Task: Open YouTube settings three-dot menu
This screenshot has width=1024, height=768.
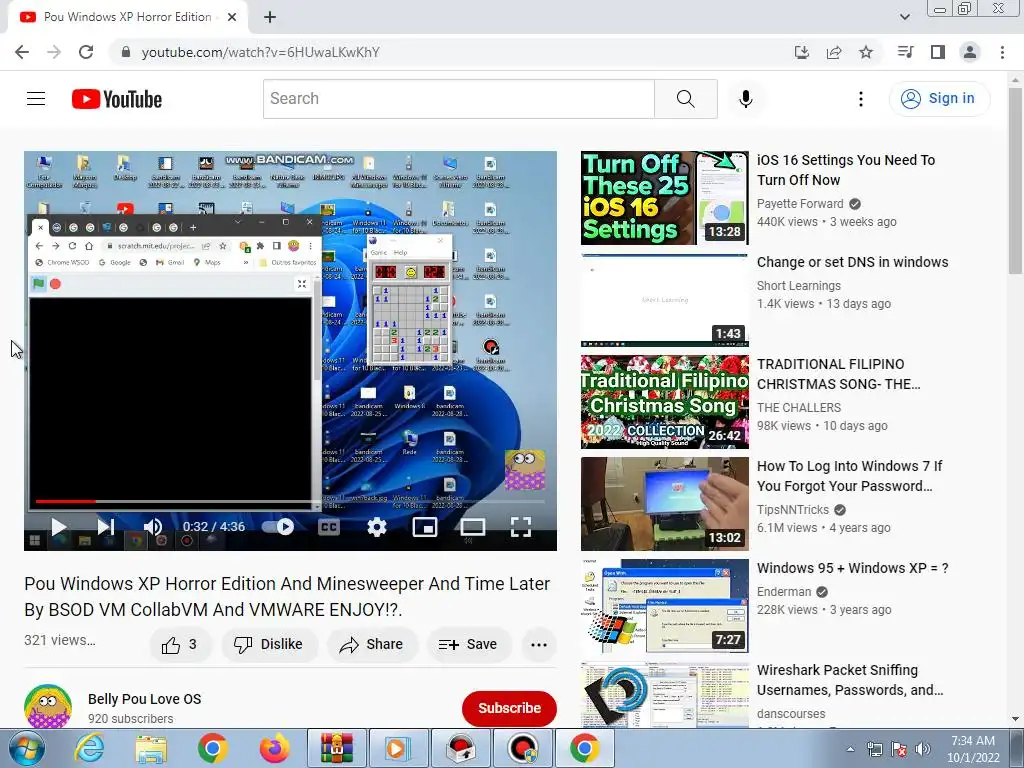Action: point(861,99)
